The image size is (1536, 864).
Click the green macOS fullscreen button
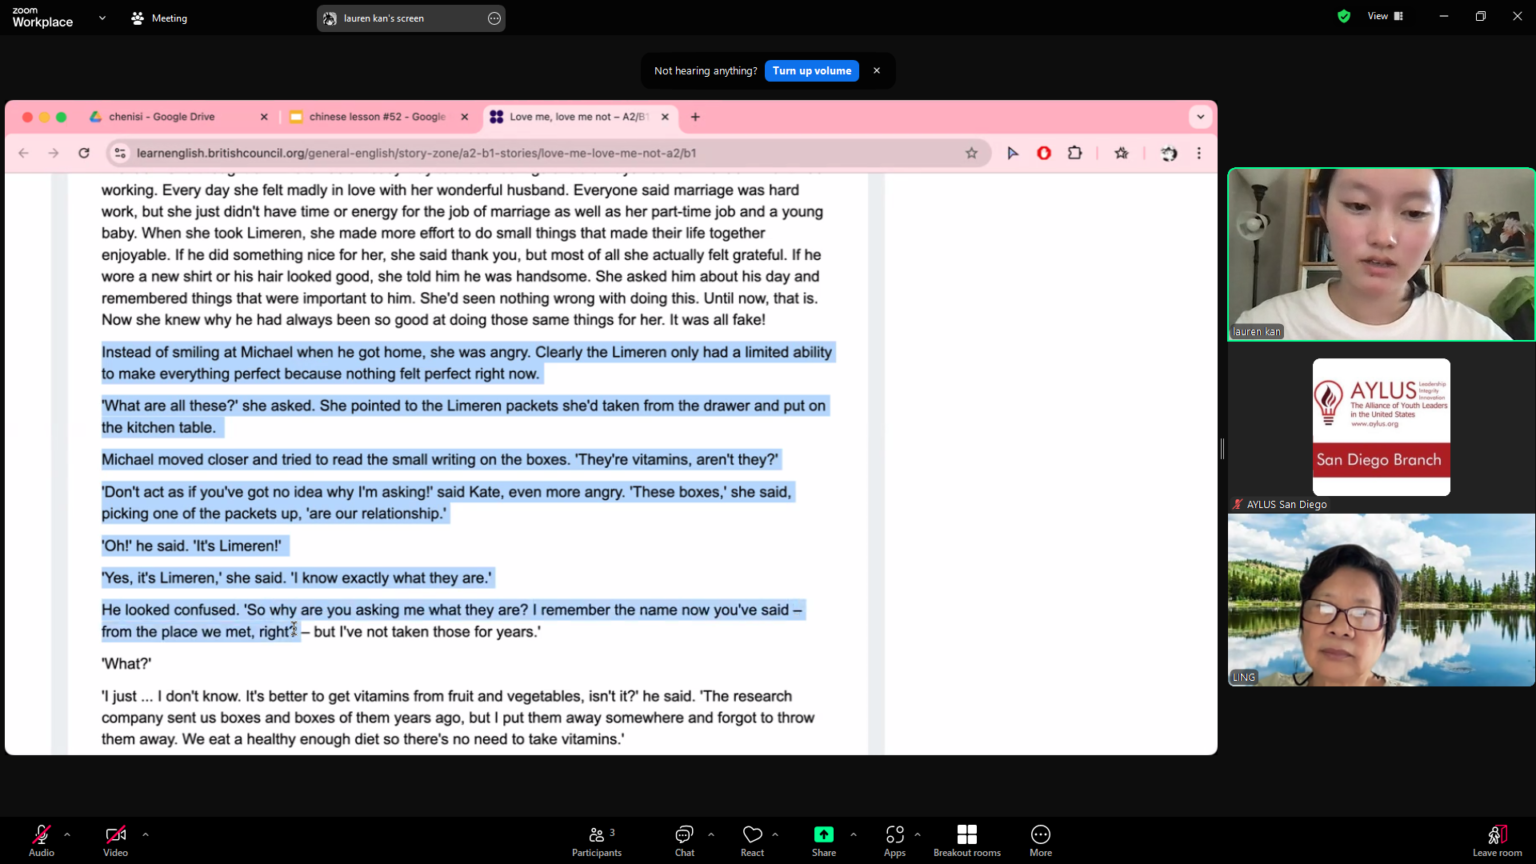(x=61, y=117)
